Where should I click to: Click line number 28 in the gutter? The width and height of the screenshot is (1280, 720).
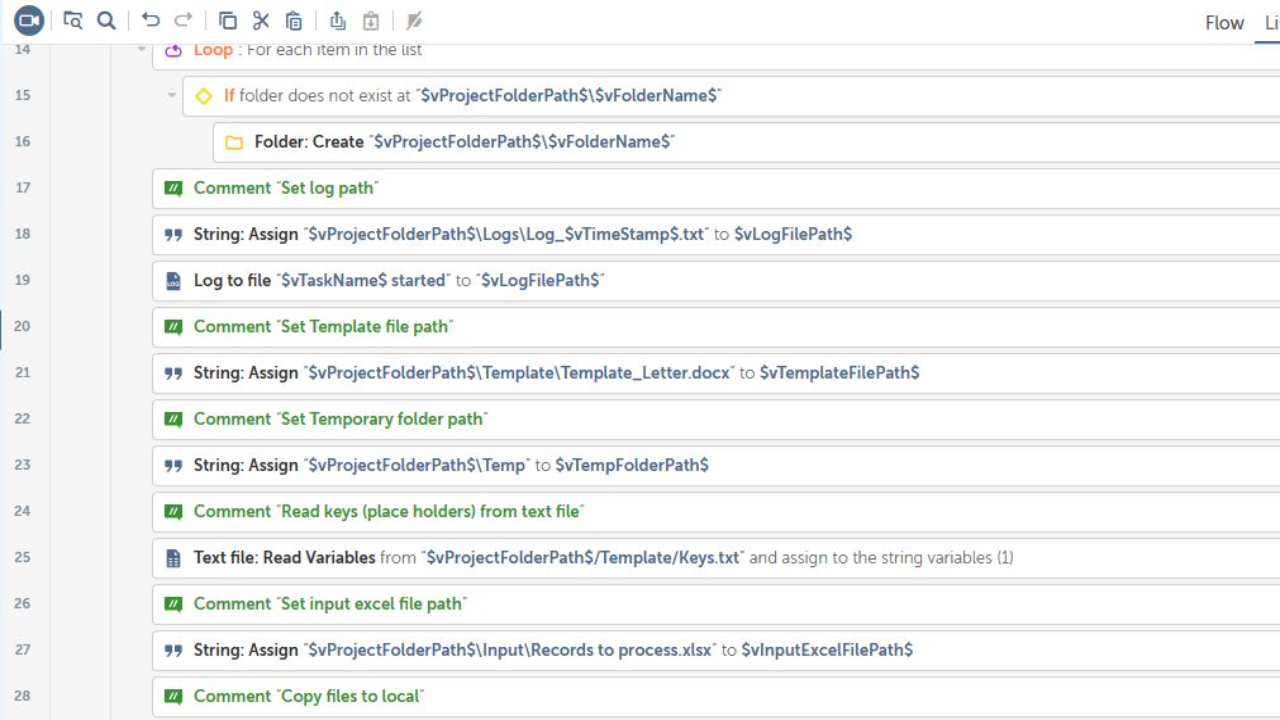click(23, 695)
